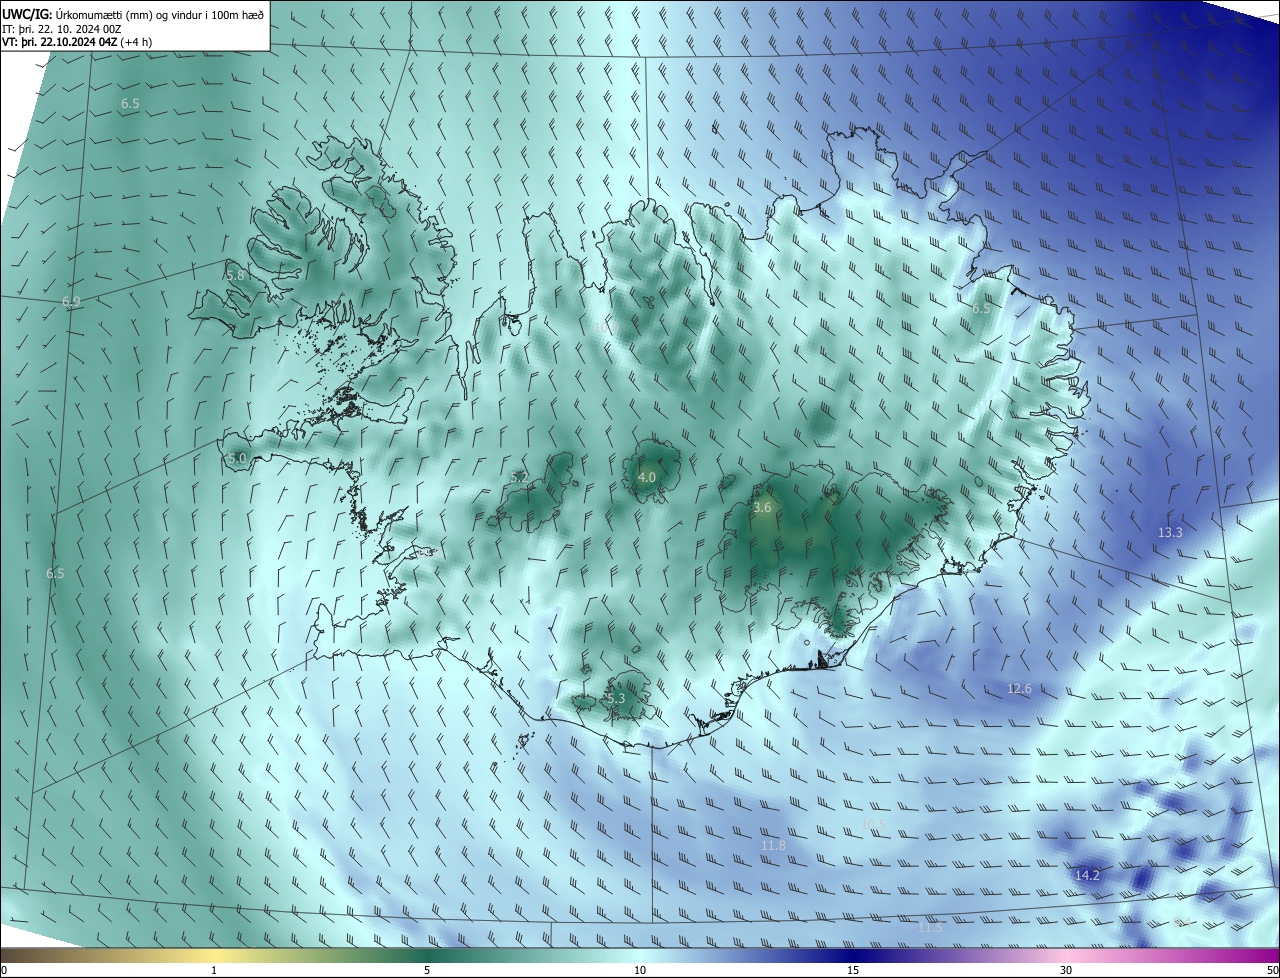Click the 5.0 value label on Snæfellsnes
This screenshot has width=1280, height=978.
click(237, 459)
